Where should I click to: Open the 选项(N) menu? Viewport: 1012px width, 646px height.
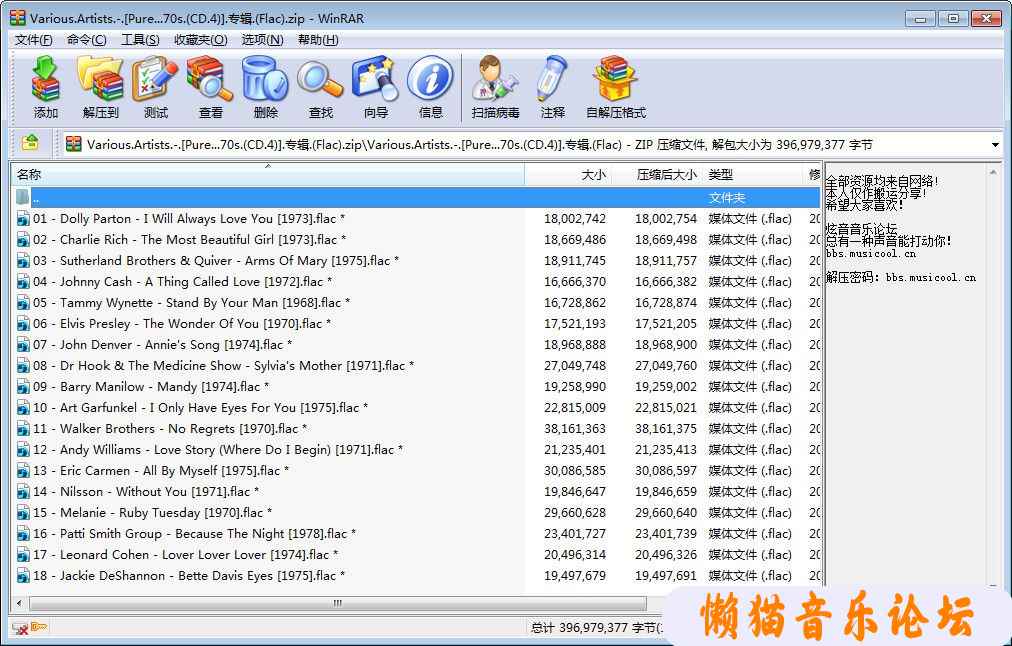tap(262, 40)
